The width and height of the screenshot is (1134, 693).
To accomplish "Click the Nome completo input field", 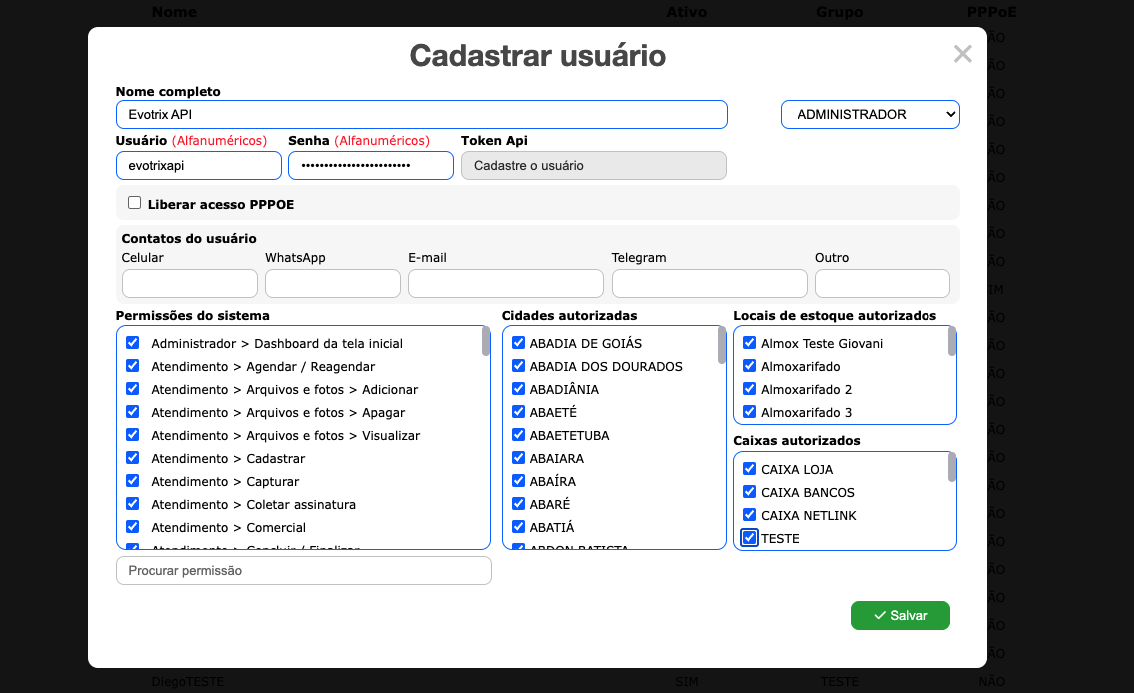I will click(x=421, y=115).
